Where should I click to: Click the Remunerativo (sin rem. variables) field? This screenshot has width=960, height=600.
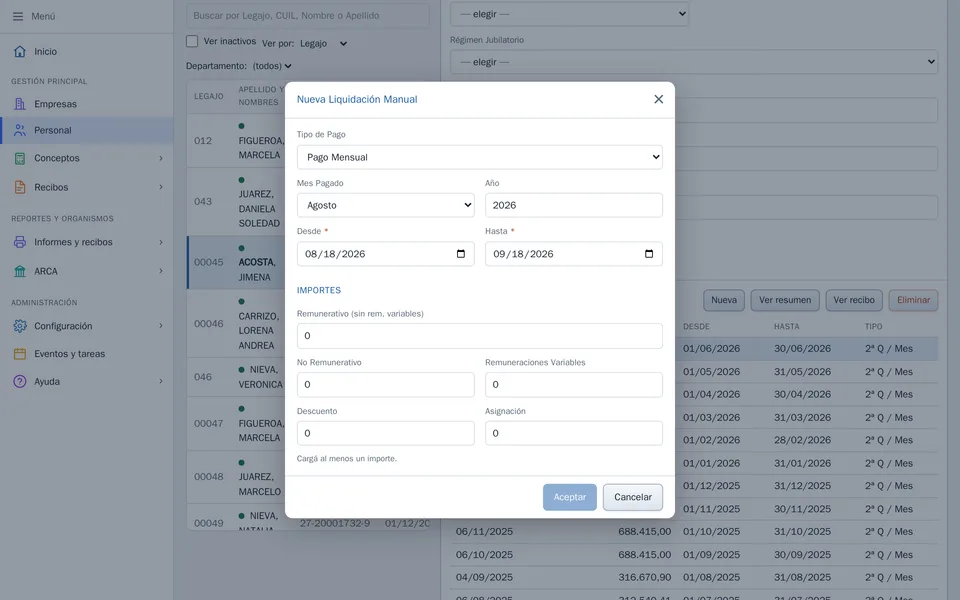pos(479,336)
